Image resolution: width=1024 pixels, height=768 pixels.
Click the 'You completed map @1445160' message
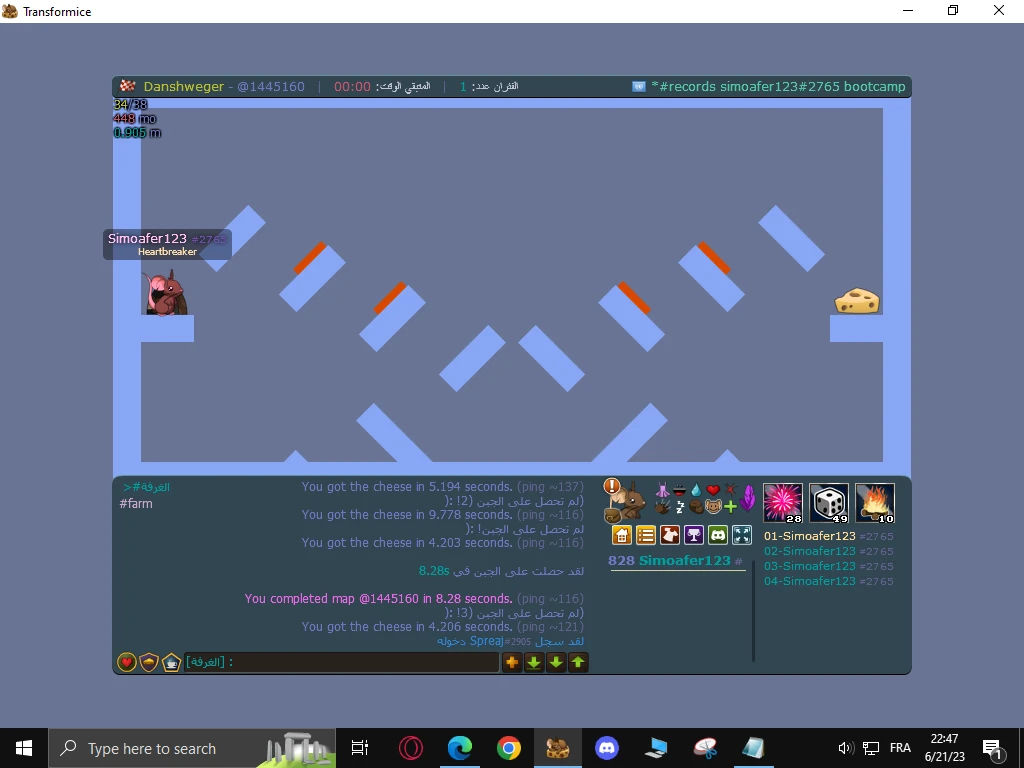click(378, 598)
